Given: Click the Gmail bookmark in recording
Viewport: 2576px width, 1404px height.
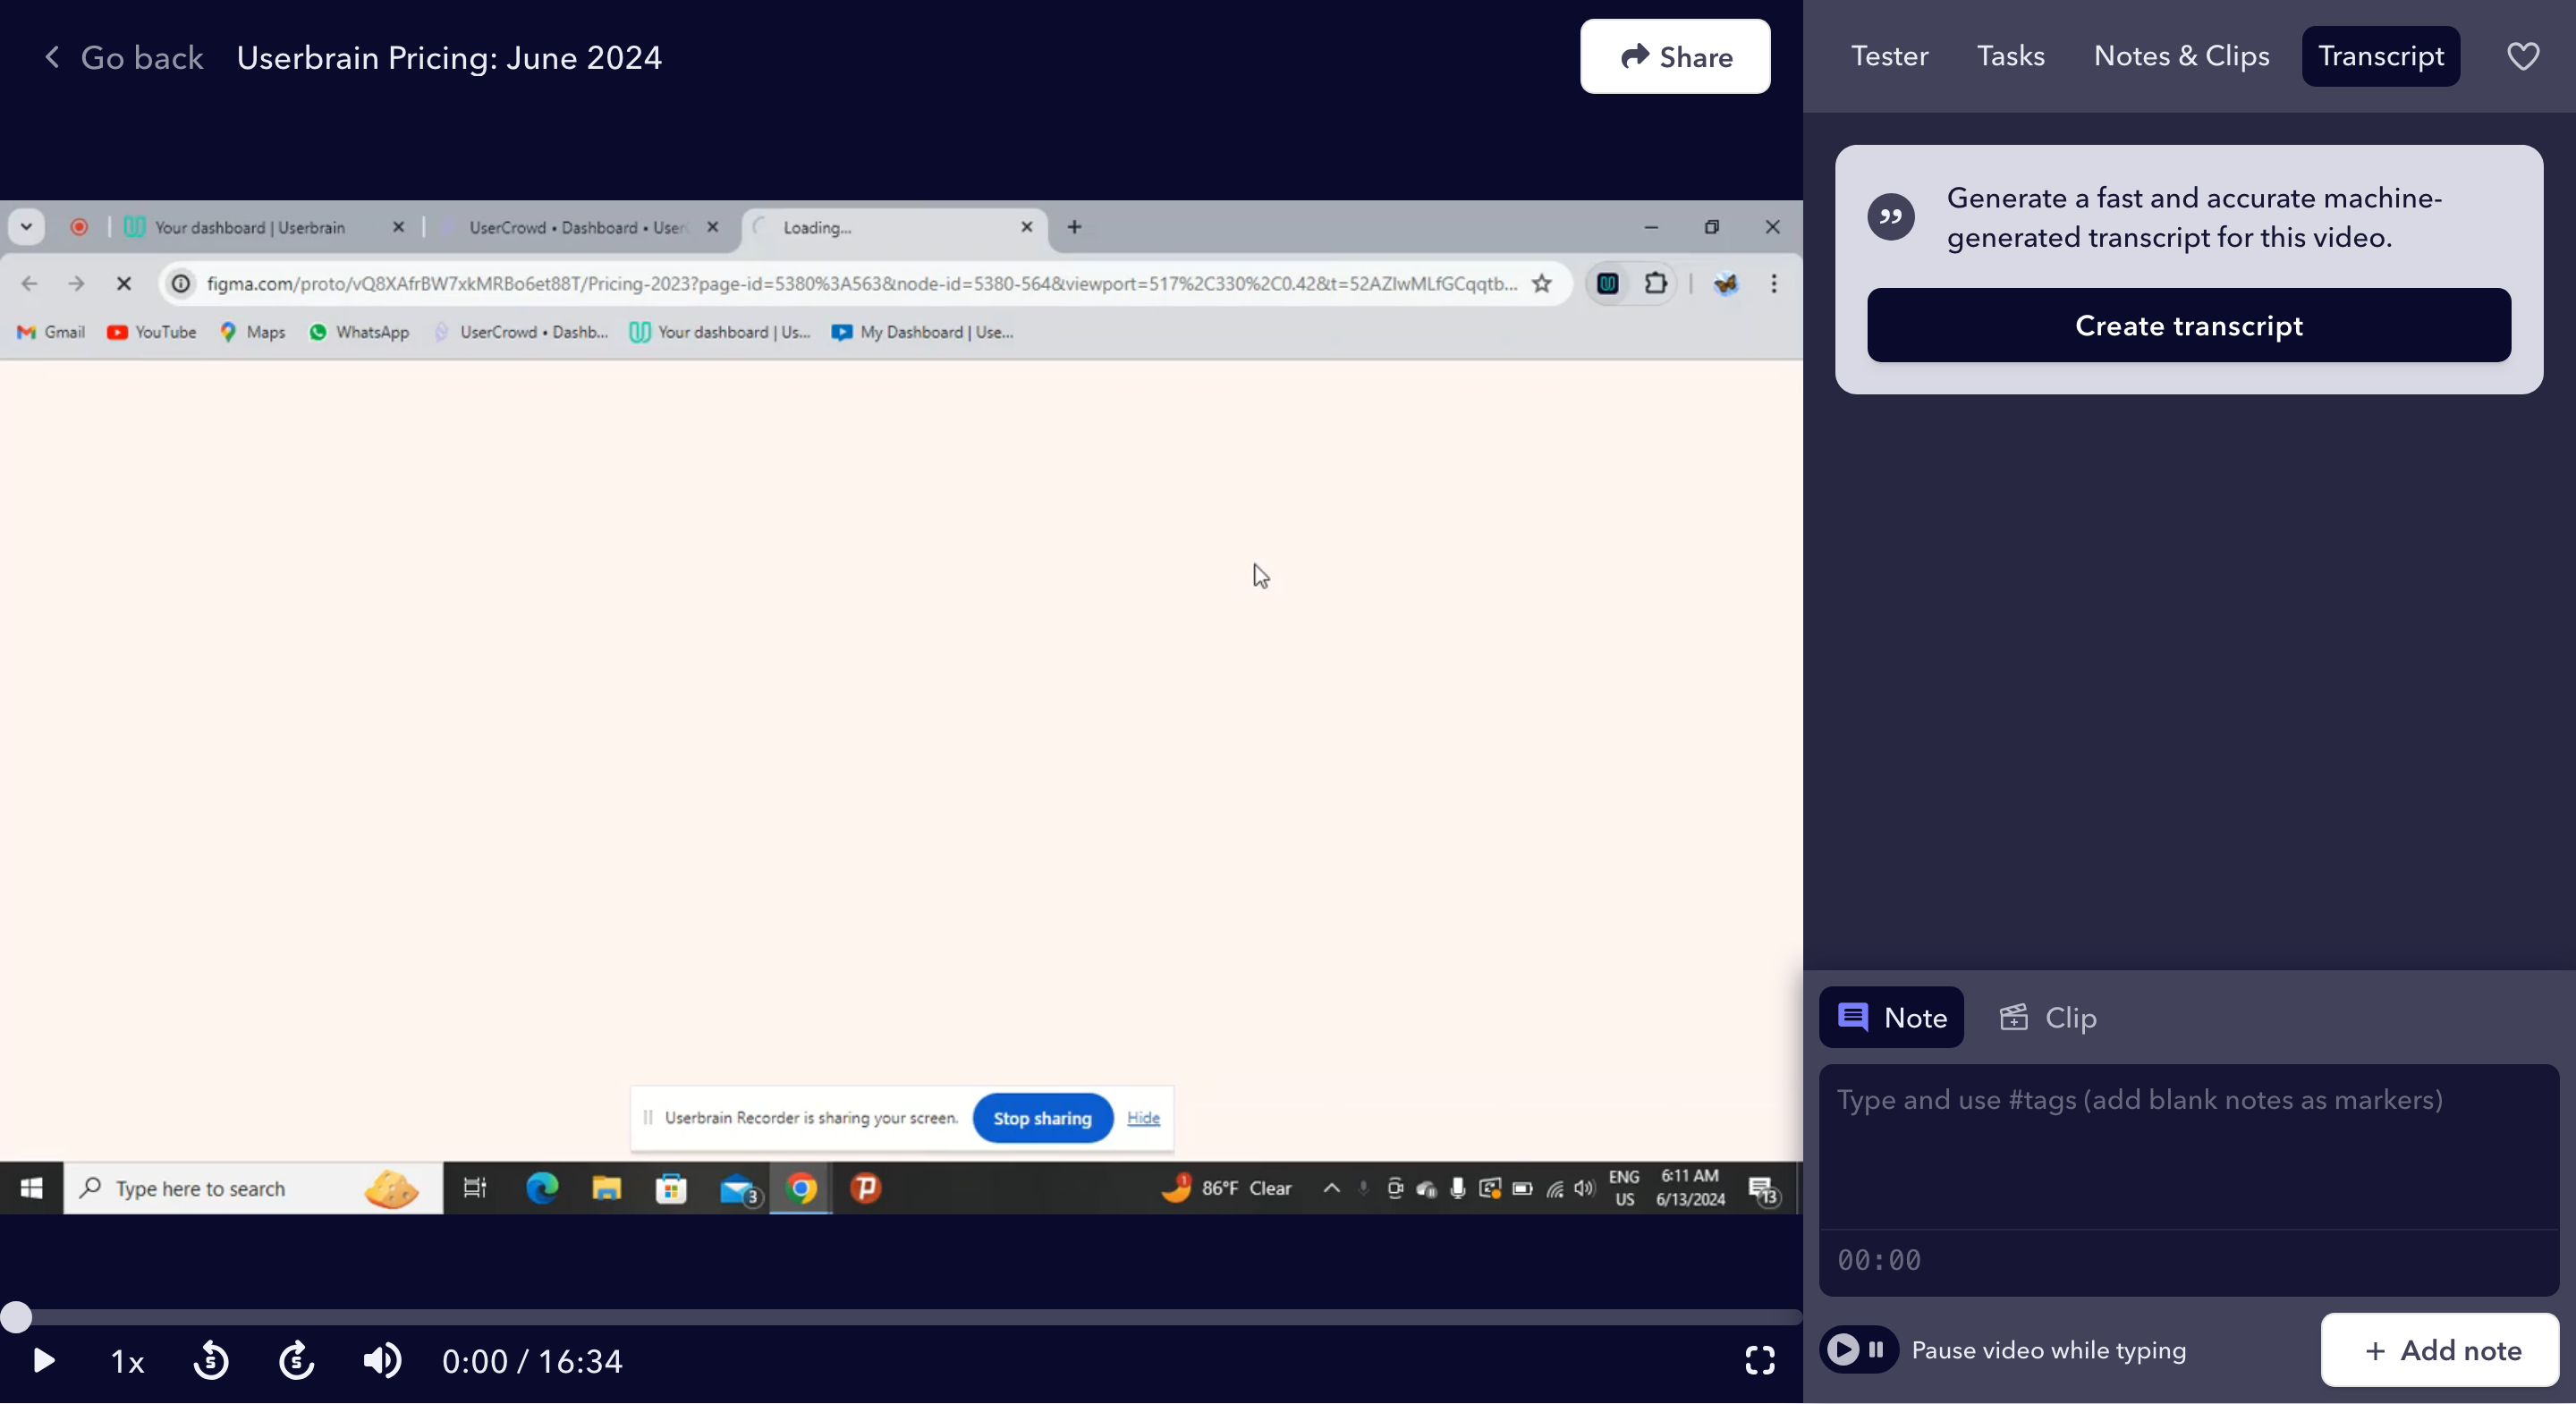Looking at the screenshot, I should [51, 332].
